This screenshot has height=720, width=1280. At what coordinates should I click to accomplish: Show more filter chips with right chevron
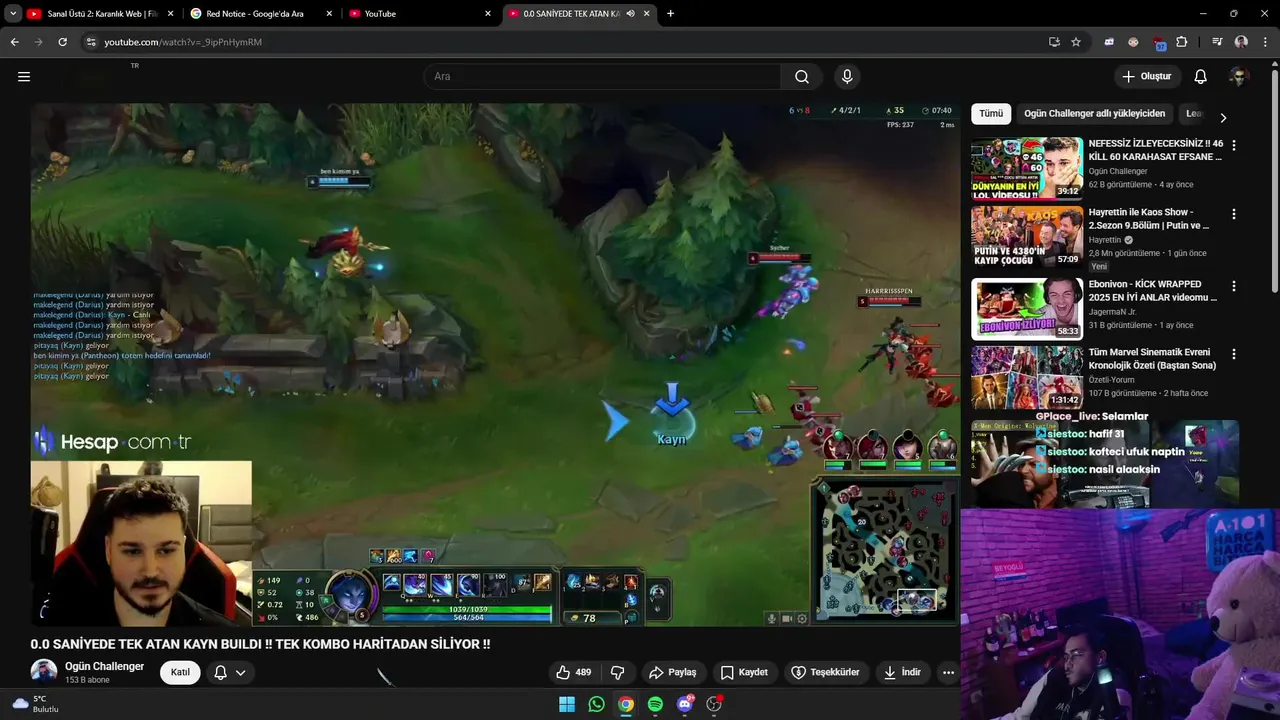pos(1222,117)
